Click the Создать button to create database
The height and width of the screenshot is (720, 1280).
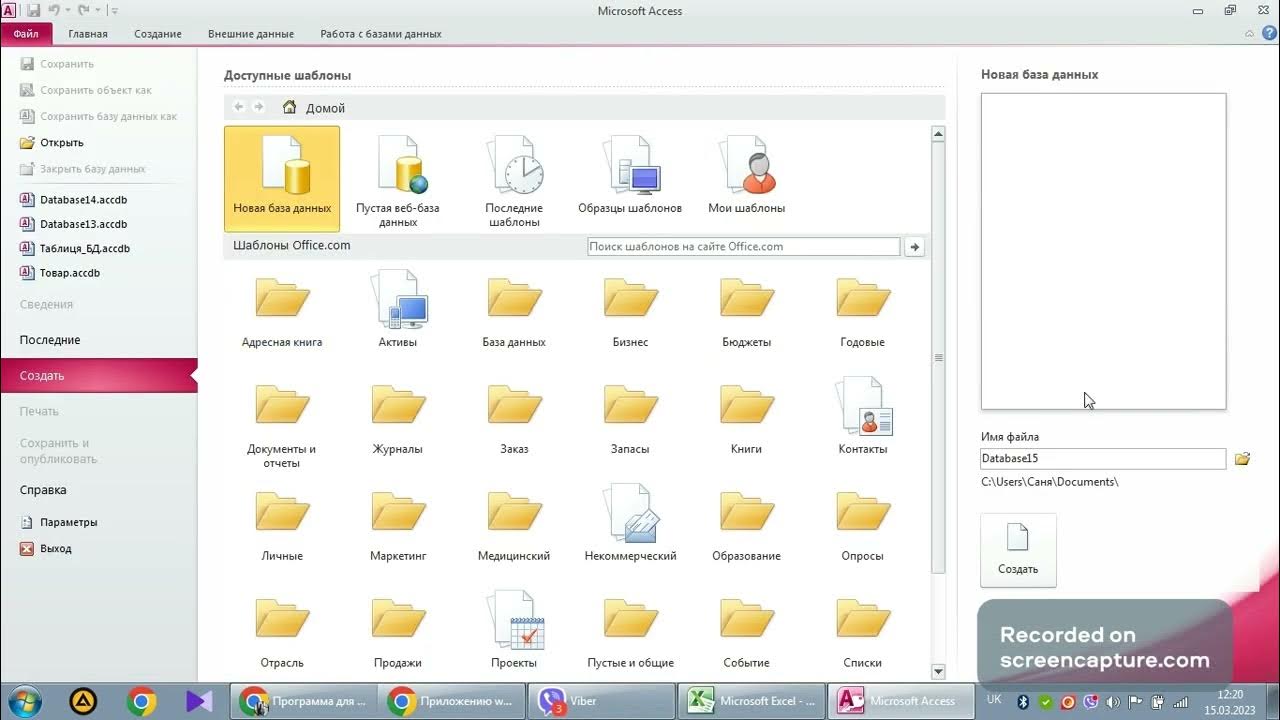click(x=1018, y=550)
